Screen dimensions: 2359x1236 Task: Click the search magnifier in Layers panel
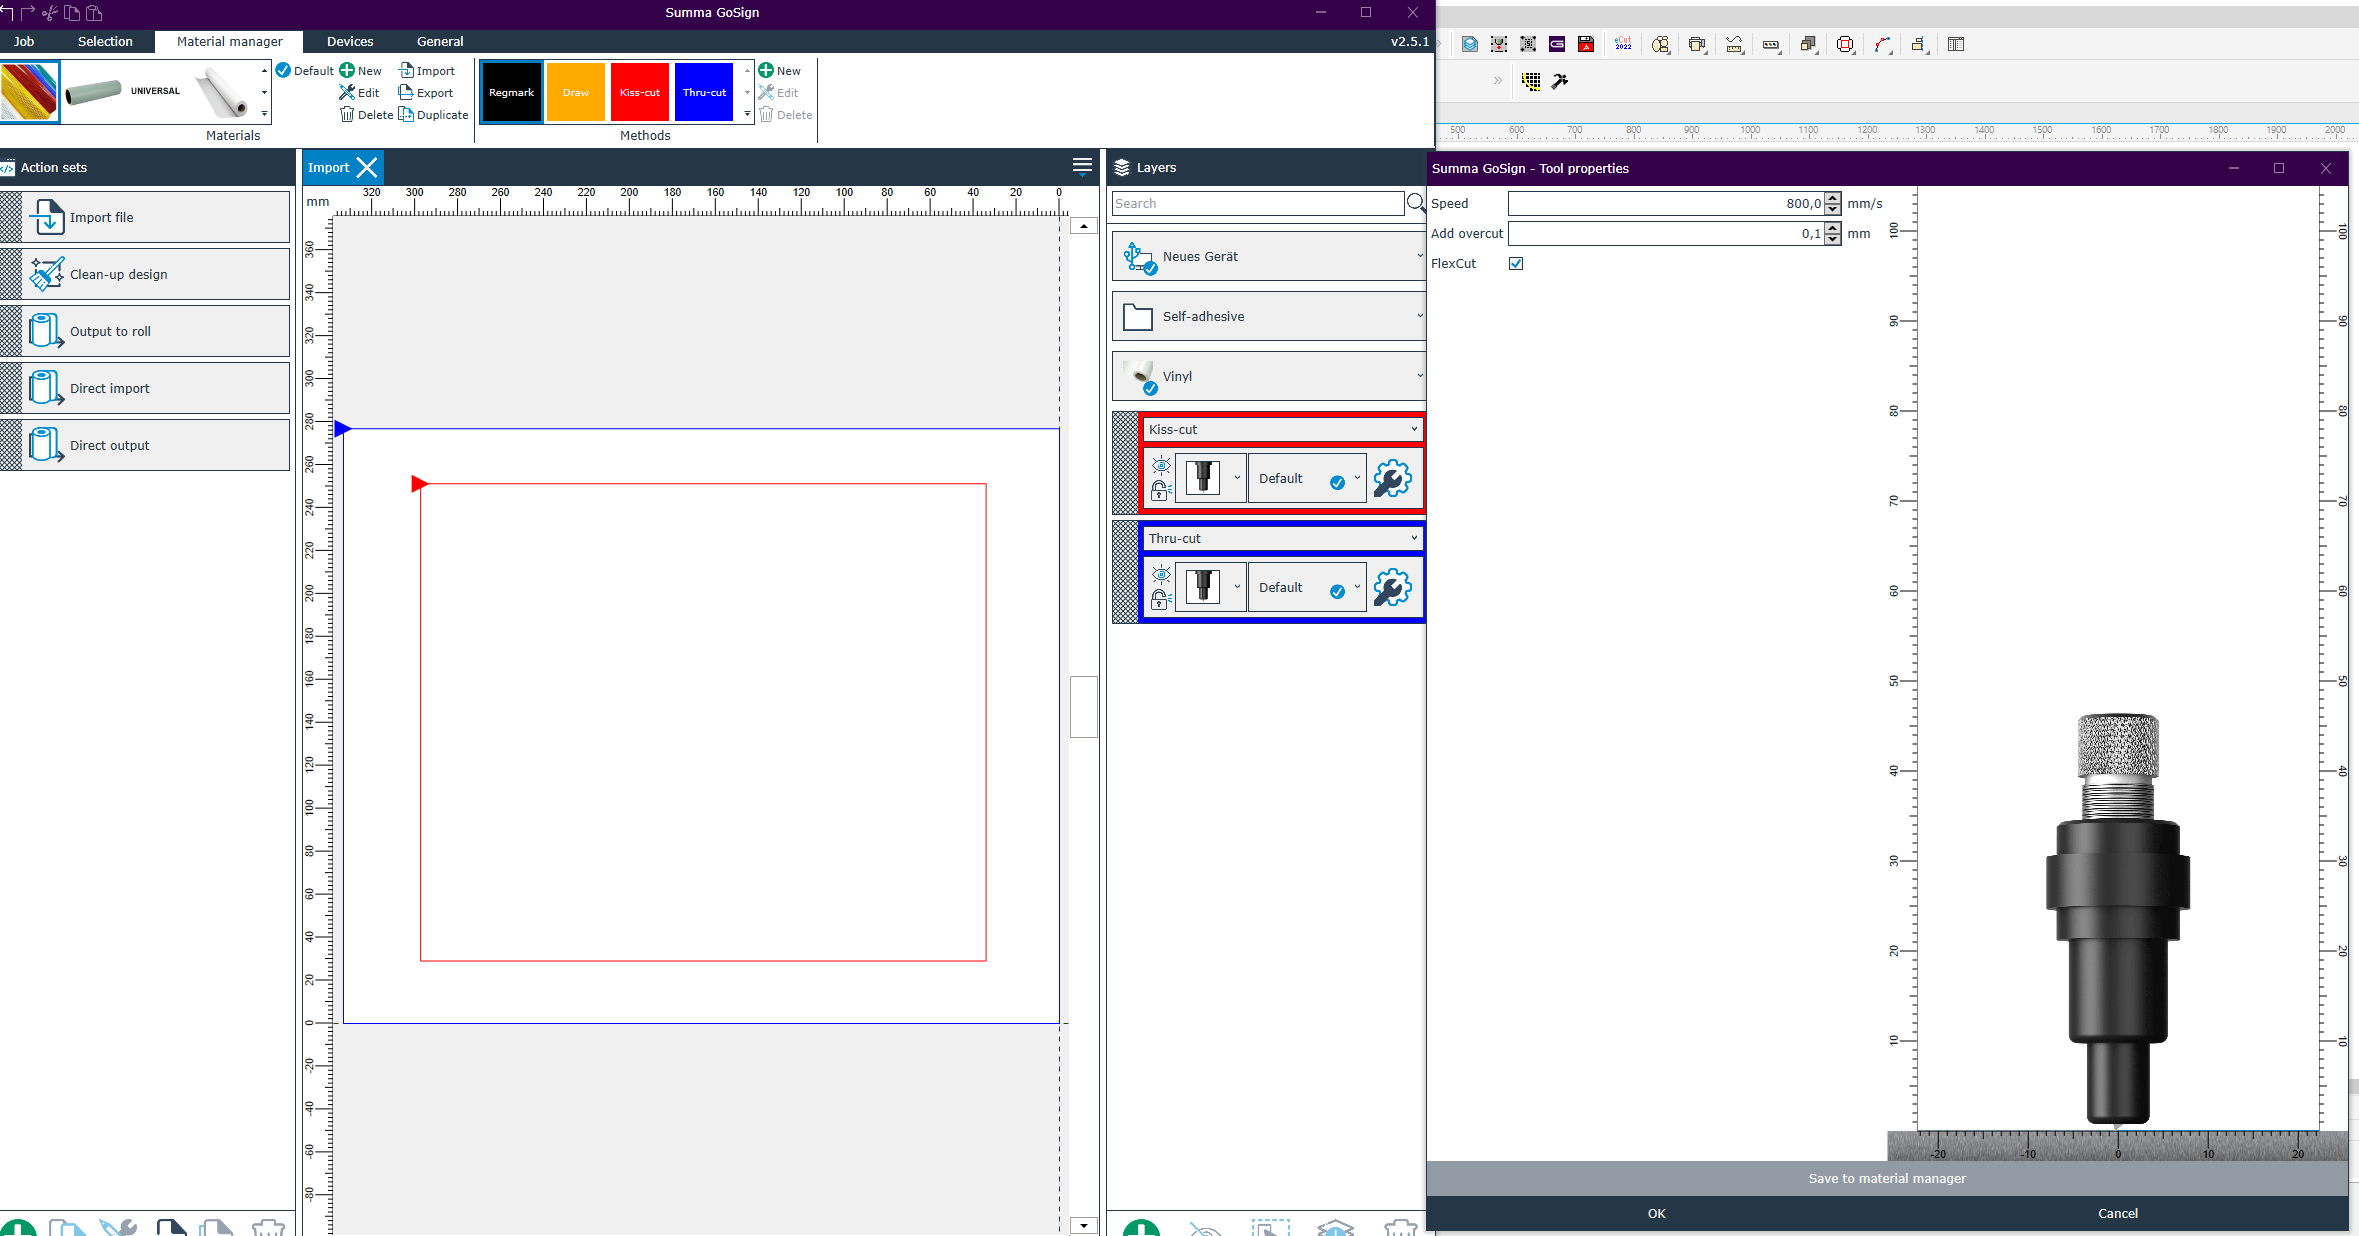1416,203
